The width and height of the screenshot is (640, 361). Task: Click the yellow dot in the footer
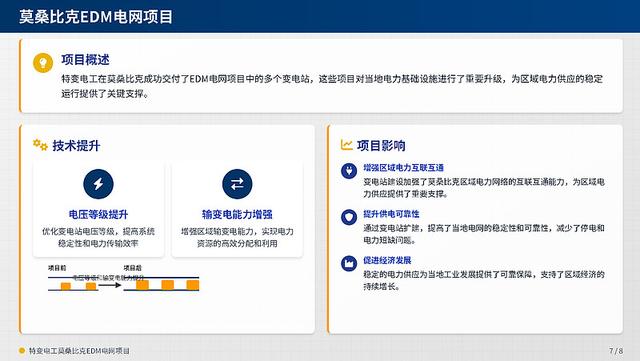22,350
